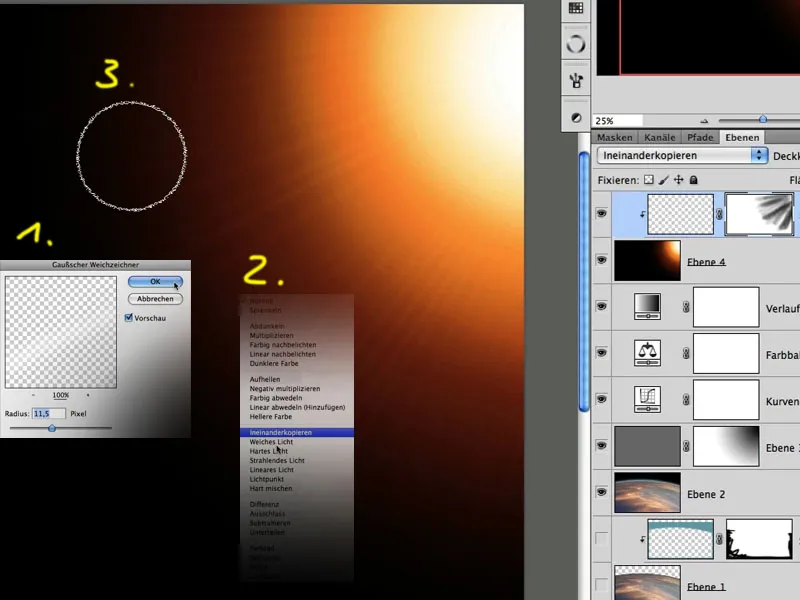Click the 100% zoom label under blur preview
Image resolution: width=800 pixels, height=600 pixels.
pyautogui.click(x=61, y=395)
